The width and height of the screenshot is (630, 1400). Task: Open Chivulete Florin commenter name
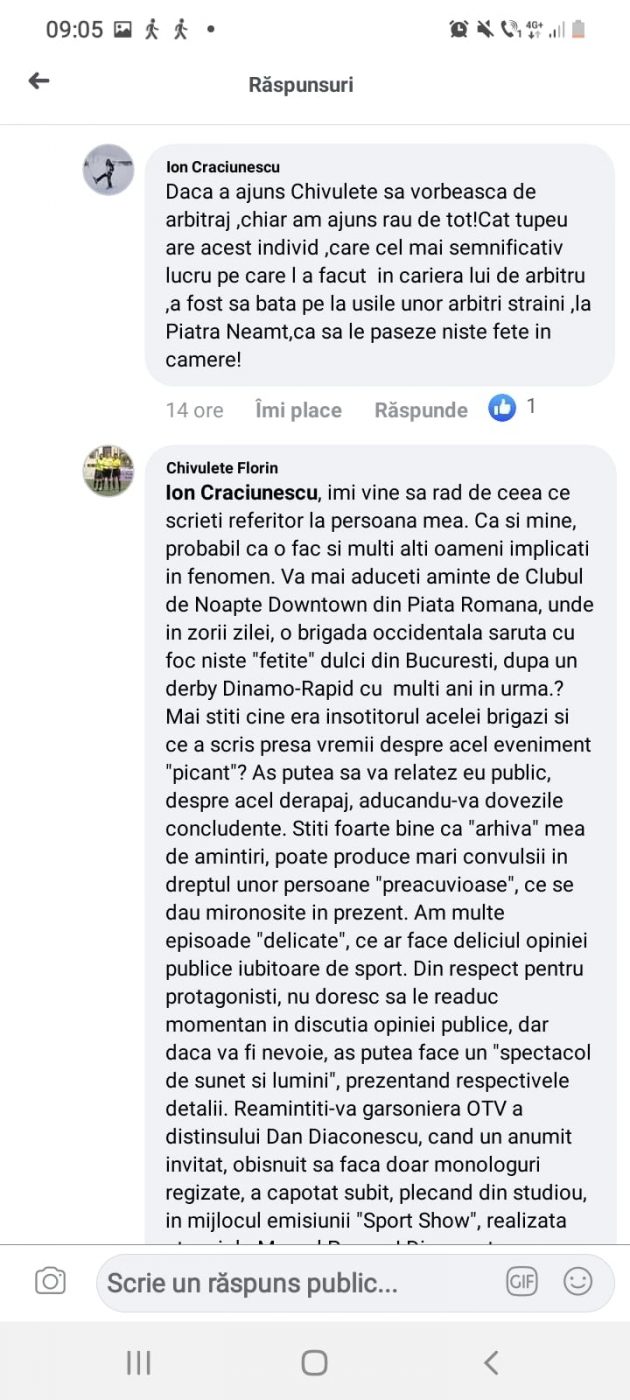click(222, 468)
